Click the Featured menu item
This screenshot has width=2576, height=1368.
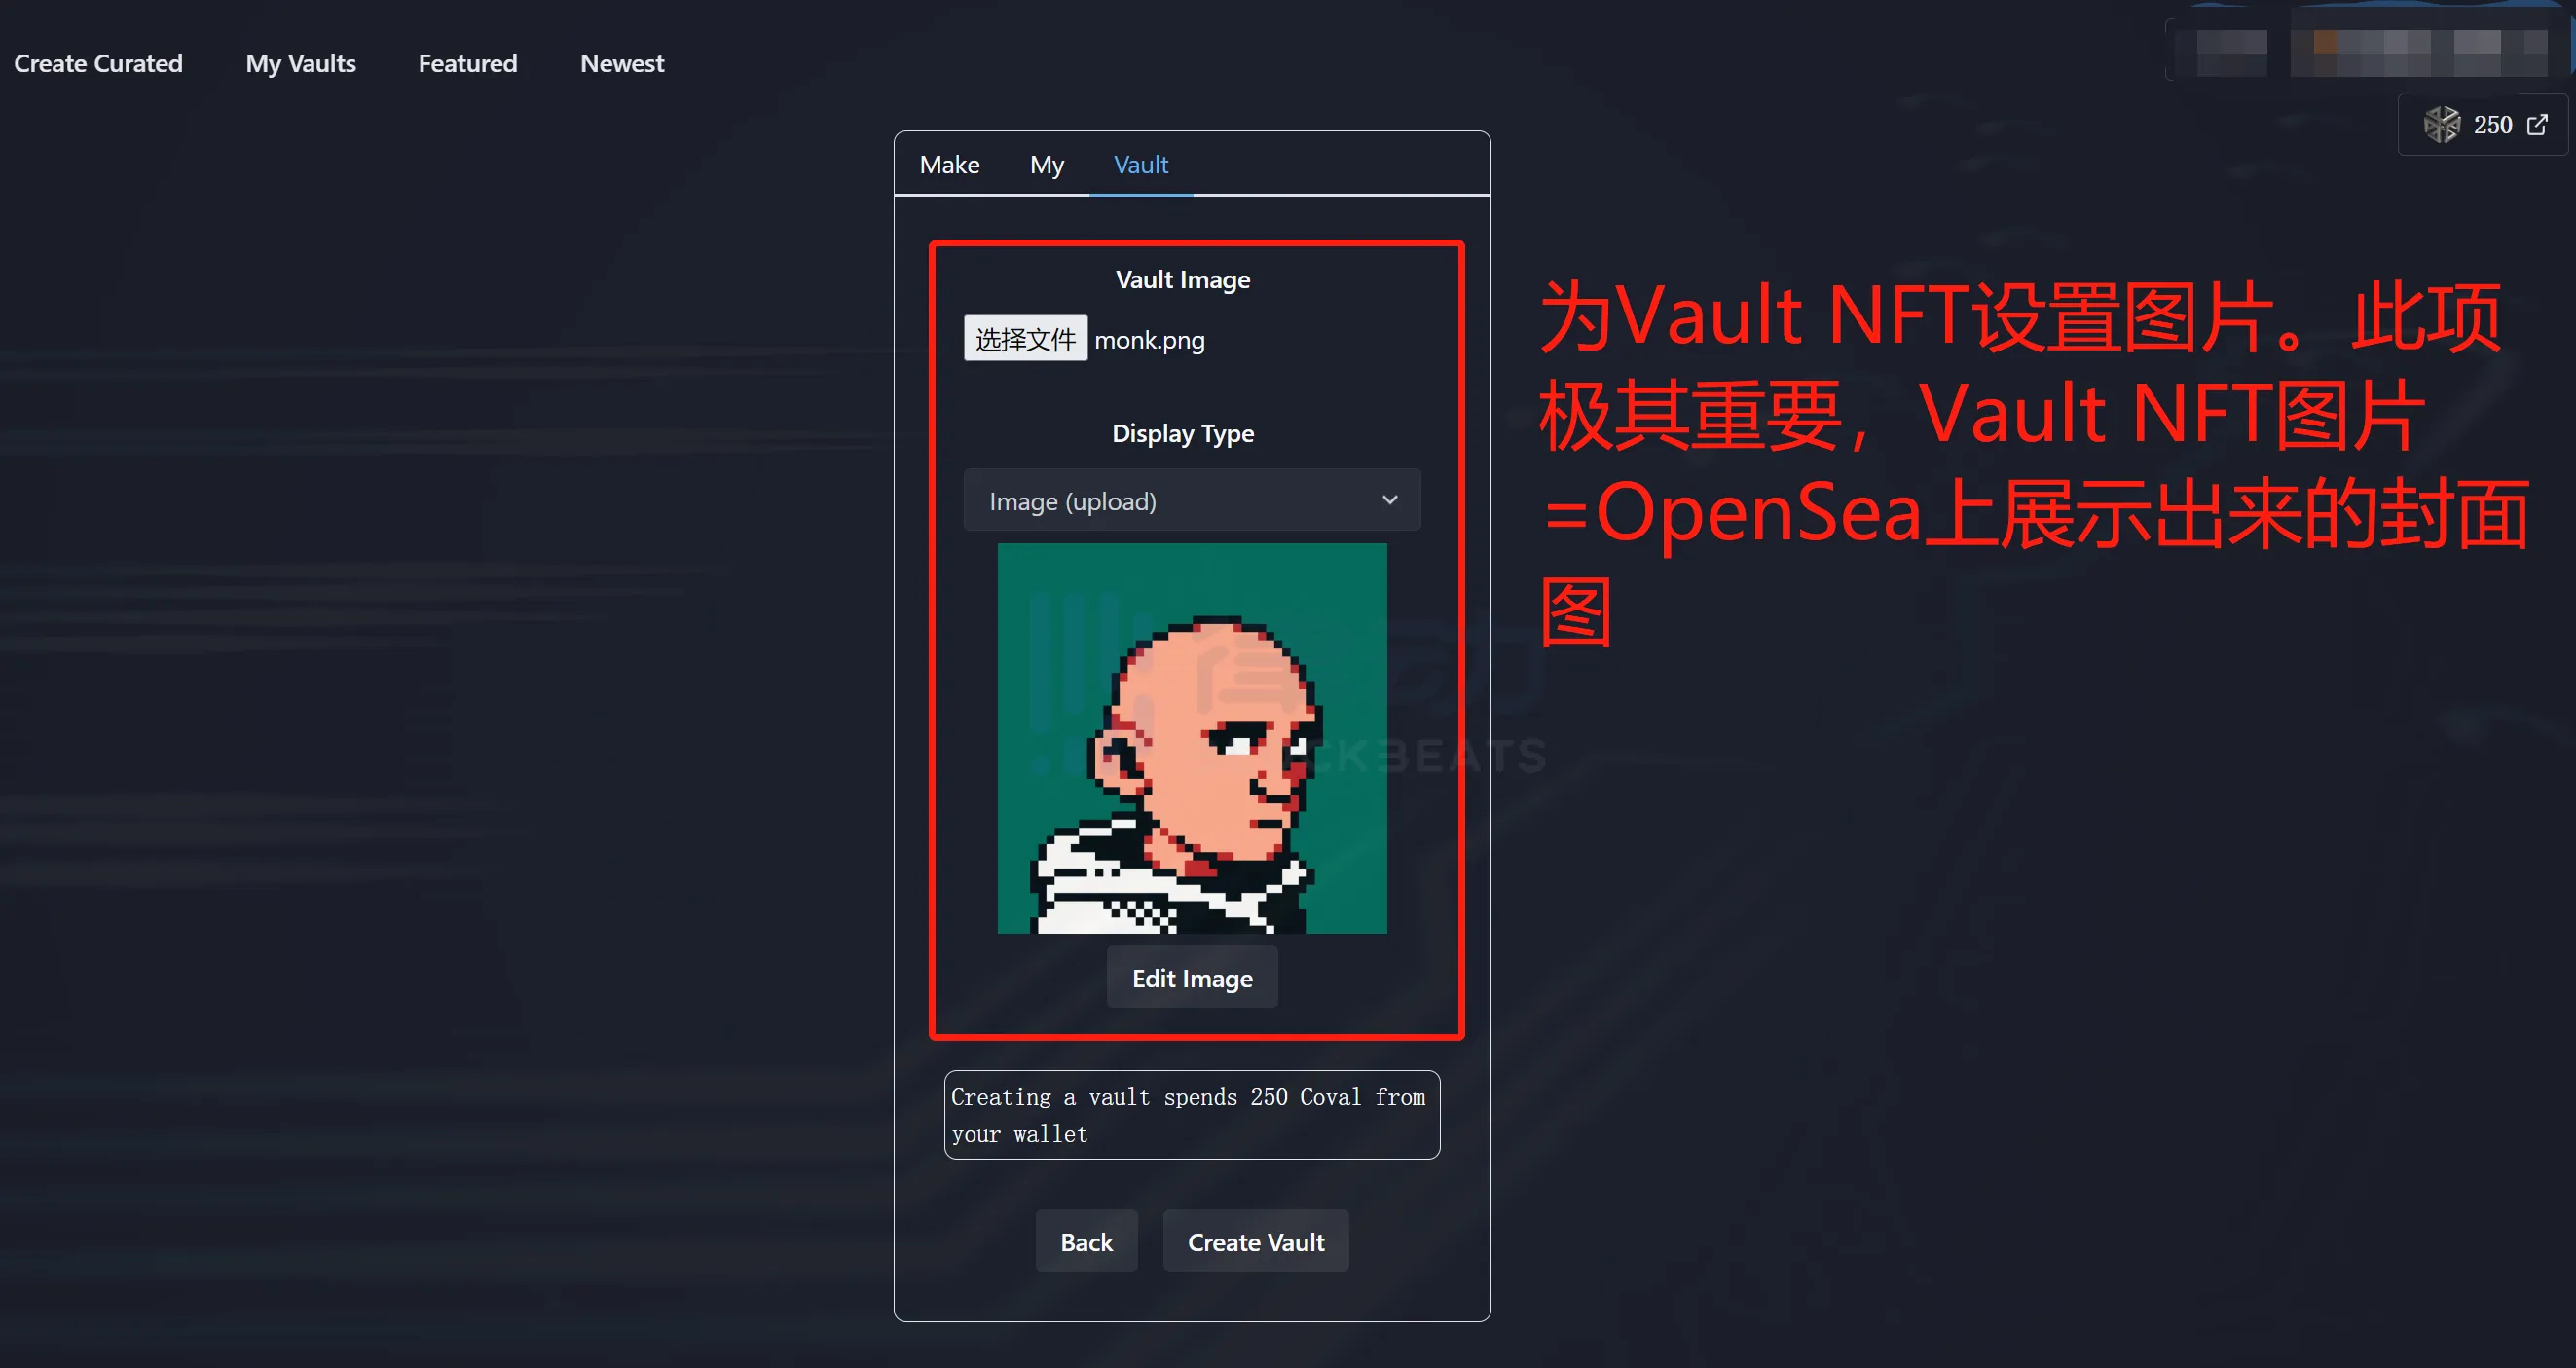468,63
